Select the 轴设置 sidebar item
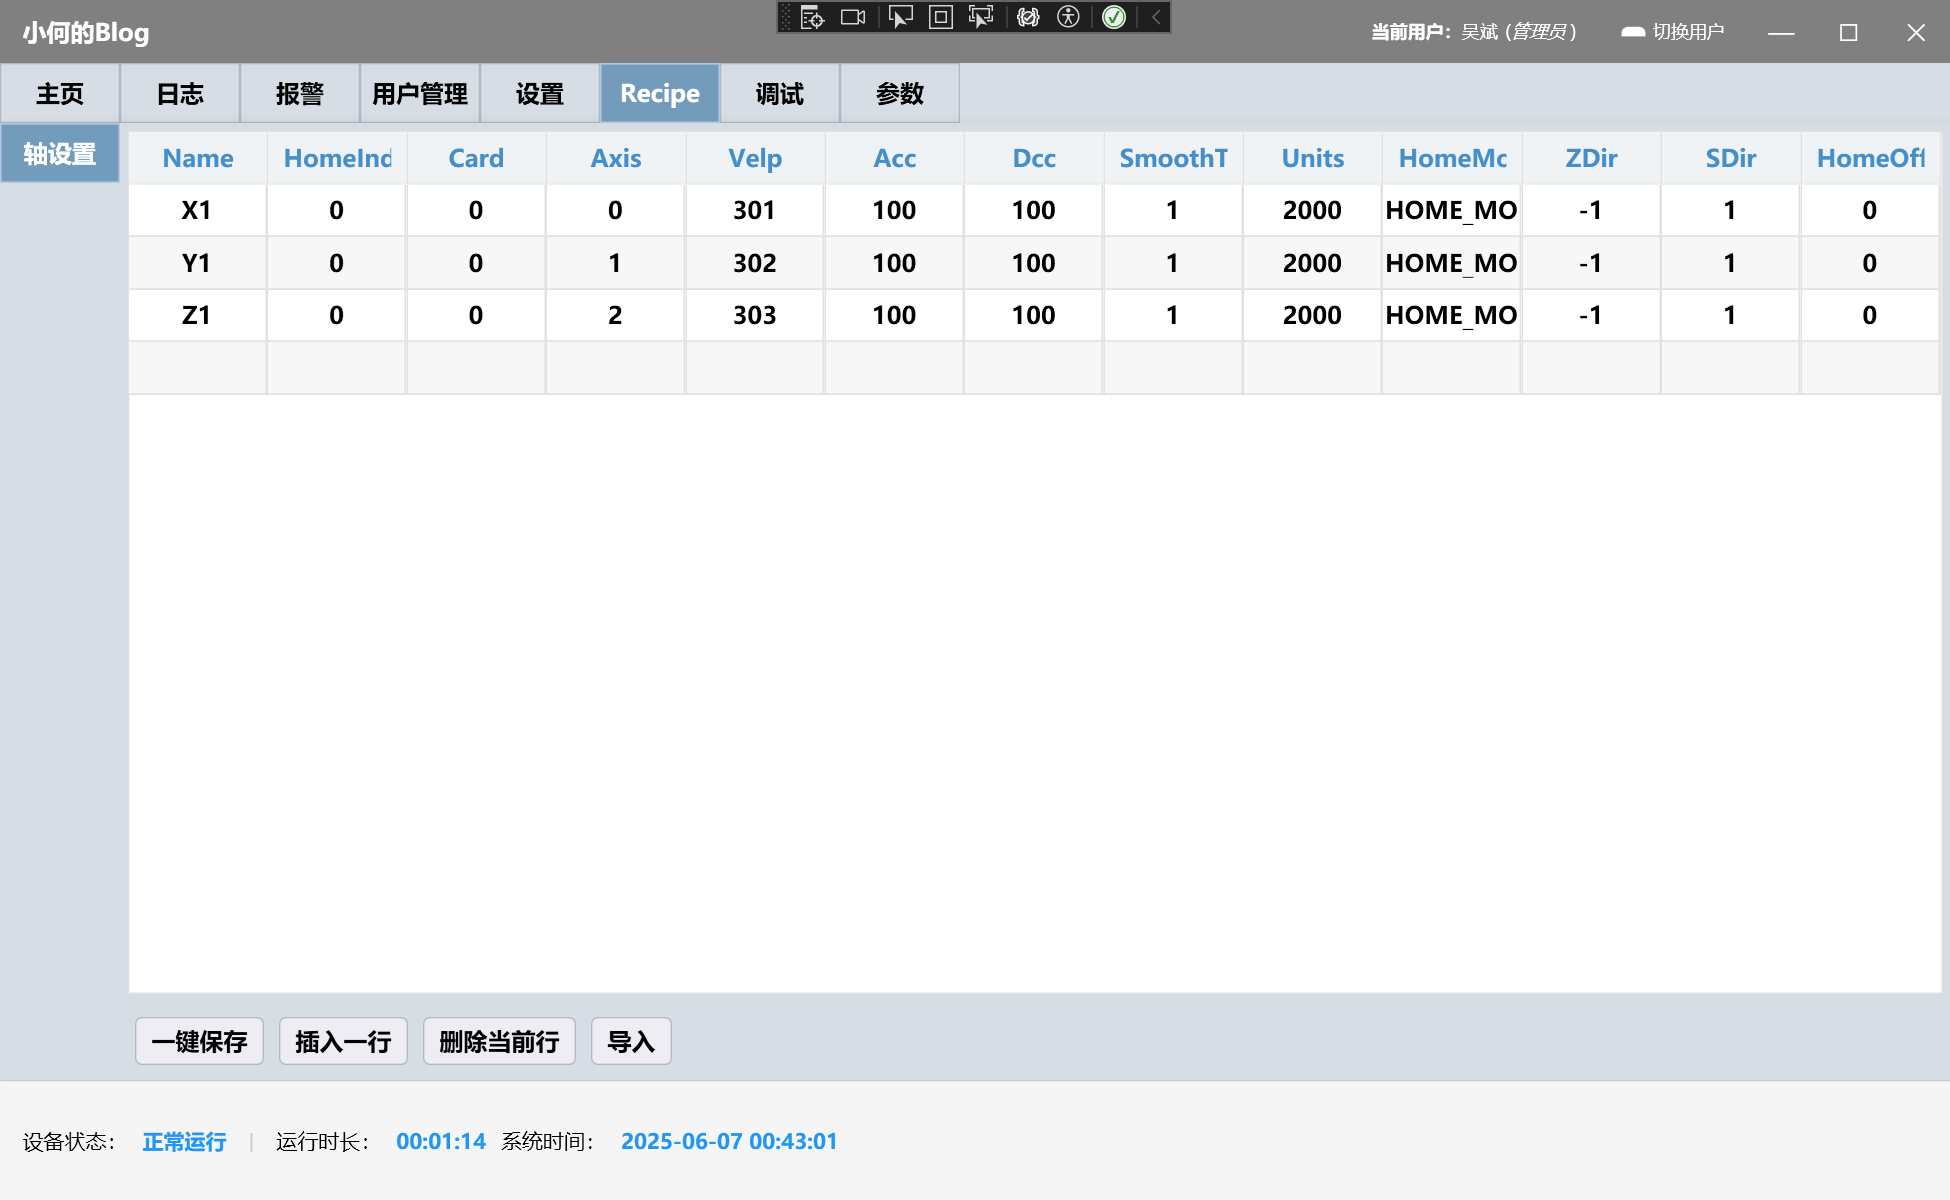This screenshot has height=1200, width=1950. [60, 154]
